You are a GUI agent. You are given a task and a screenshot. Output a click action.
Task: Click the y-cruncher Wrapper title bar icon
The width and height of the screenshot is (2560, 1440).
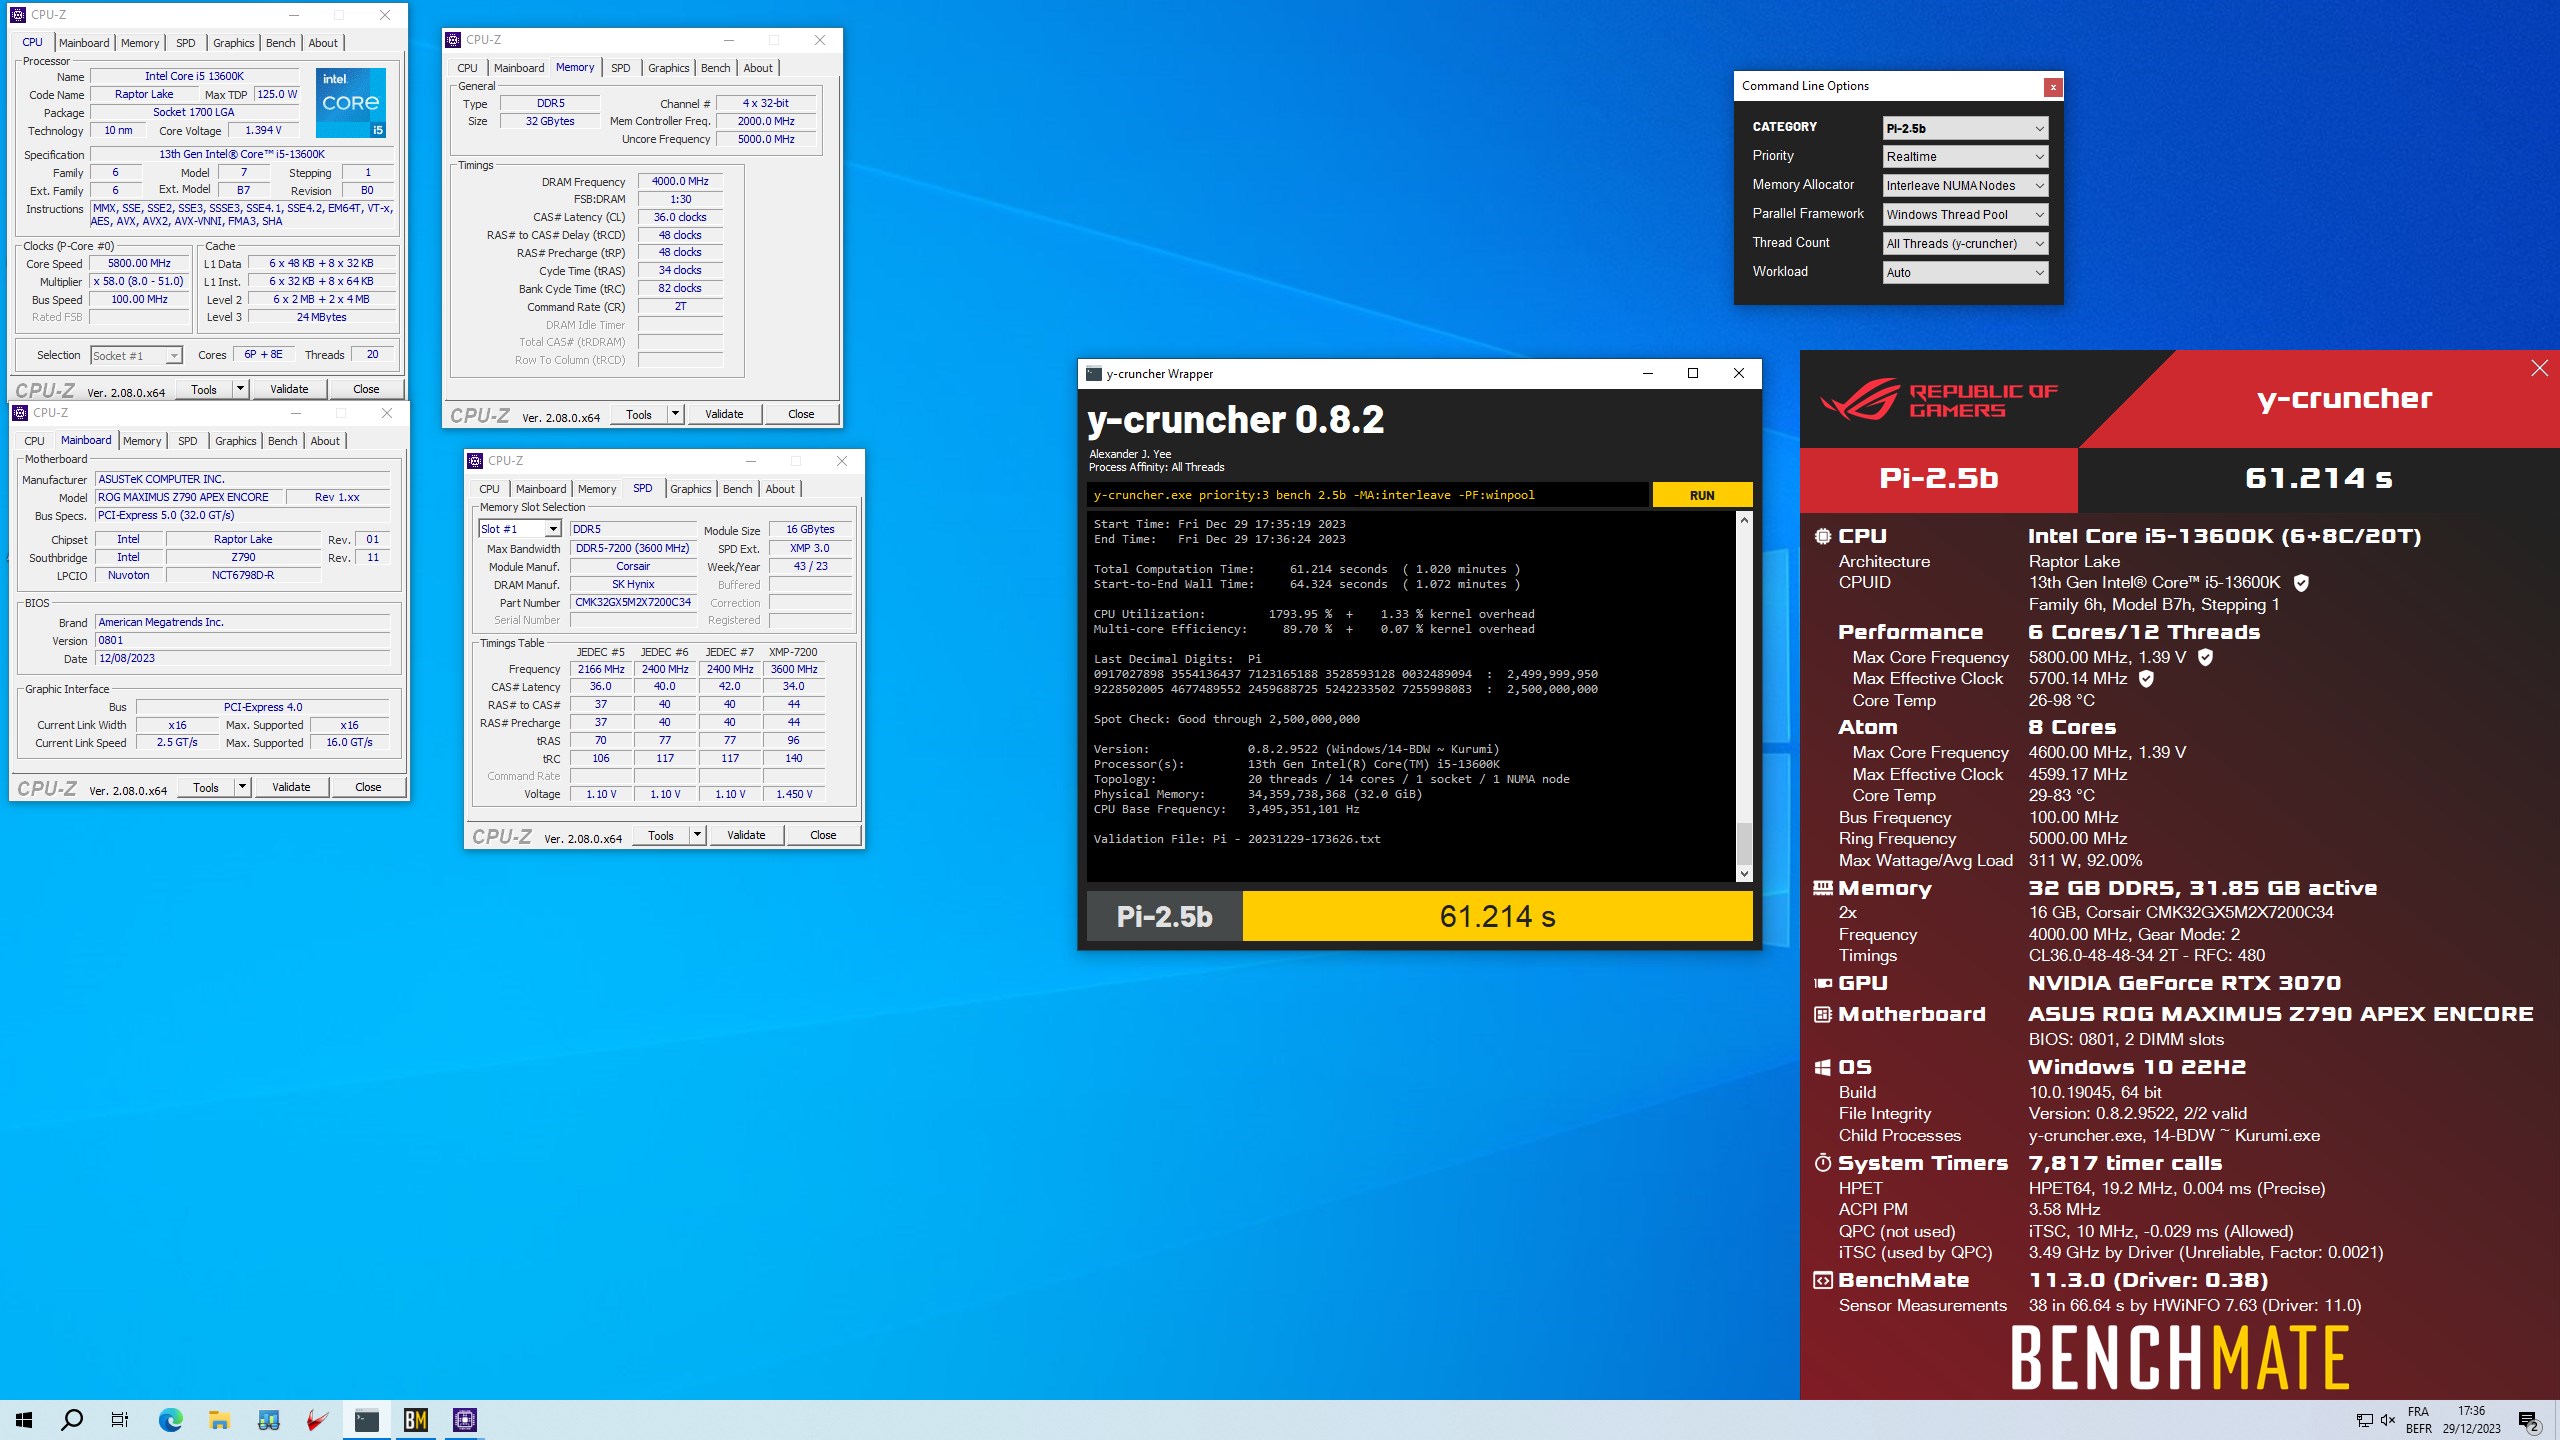coord(1094,374)
